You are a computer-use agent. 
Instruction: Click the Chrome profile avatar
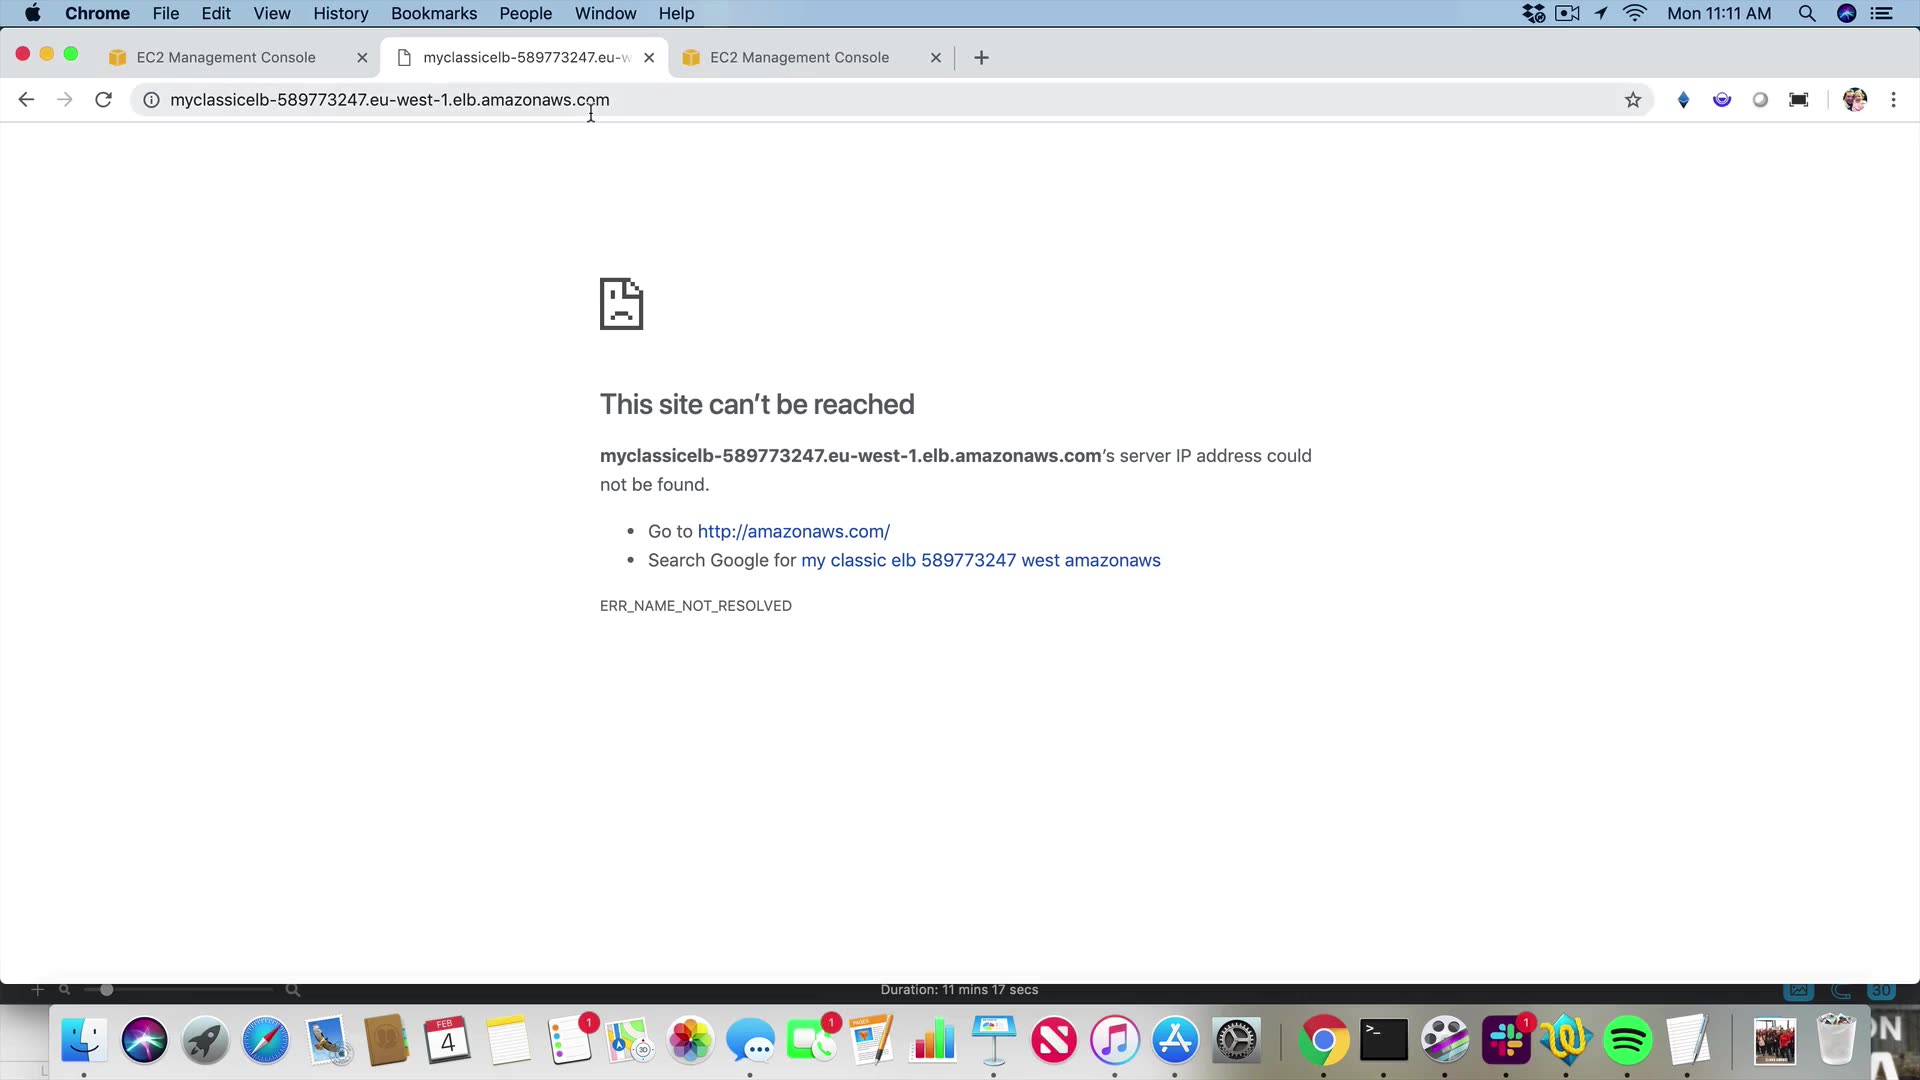pyautogui.click(x=1854, y=100)
